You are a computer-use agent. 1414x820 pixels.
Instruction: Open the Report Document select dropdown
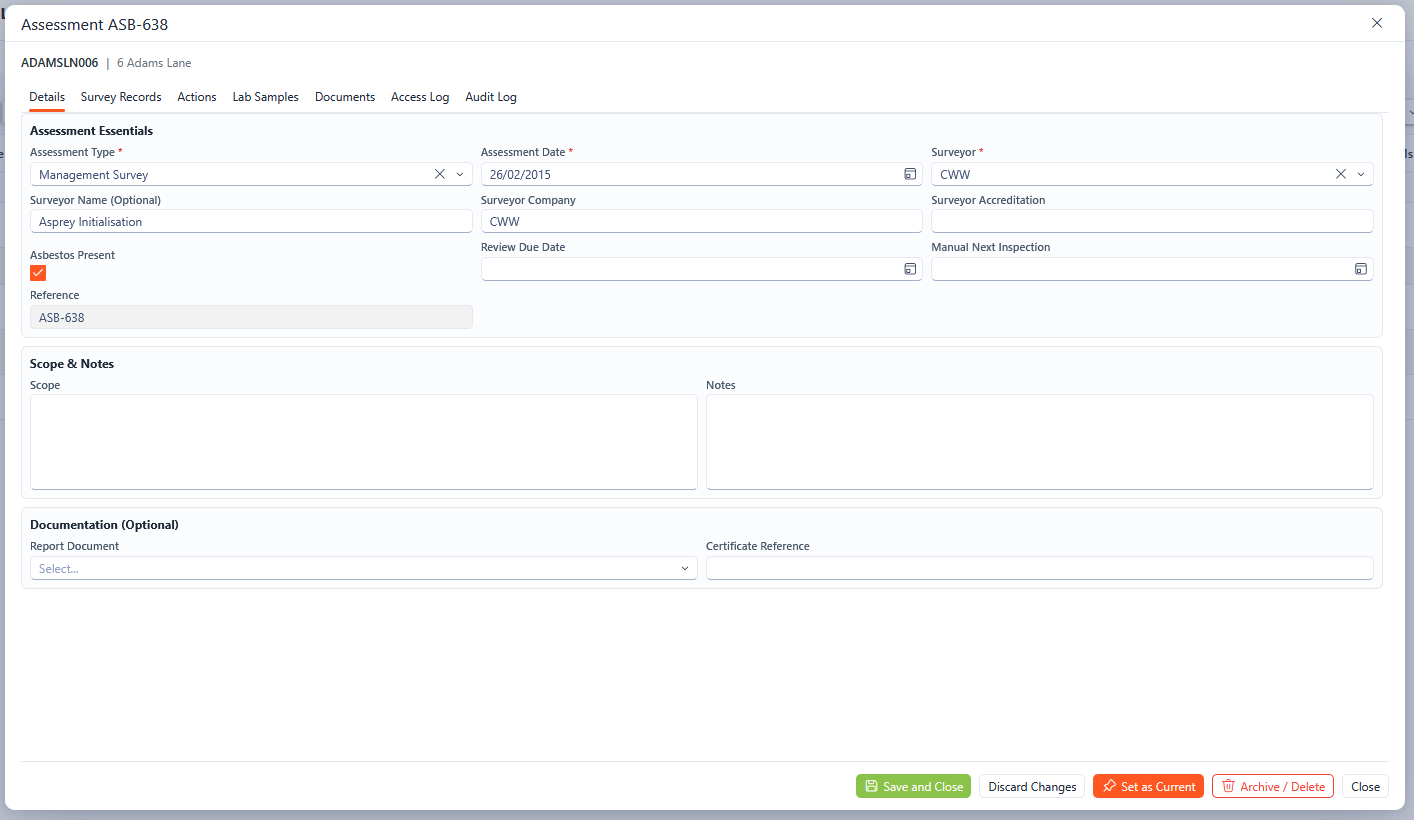pos(363,568)
